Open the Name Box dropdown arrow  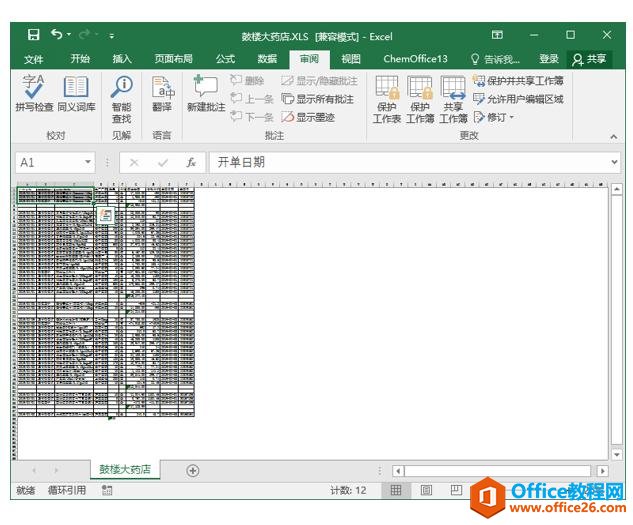coord(88,162)
